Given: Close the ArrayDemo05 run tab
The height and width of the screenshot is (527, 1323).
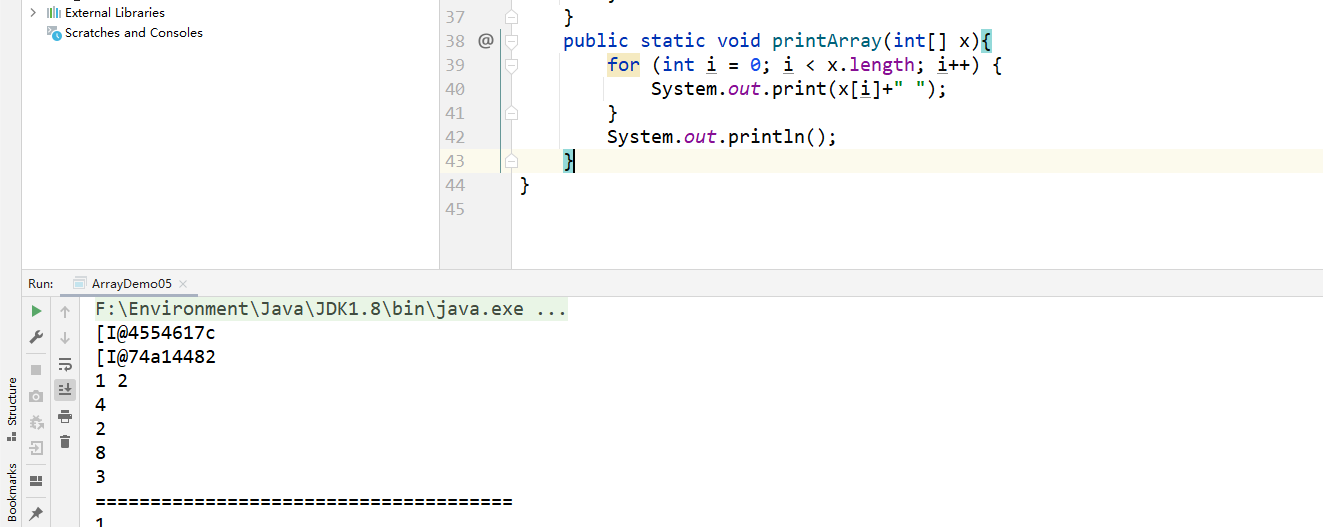Looking at the screenshot, I should [x=183, y=284].
